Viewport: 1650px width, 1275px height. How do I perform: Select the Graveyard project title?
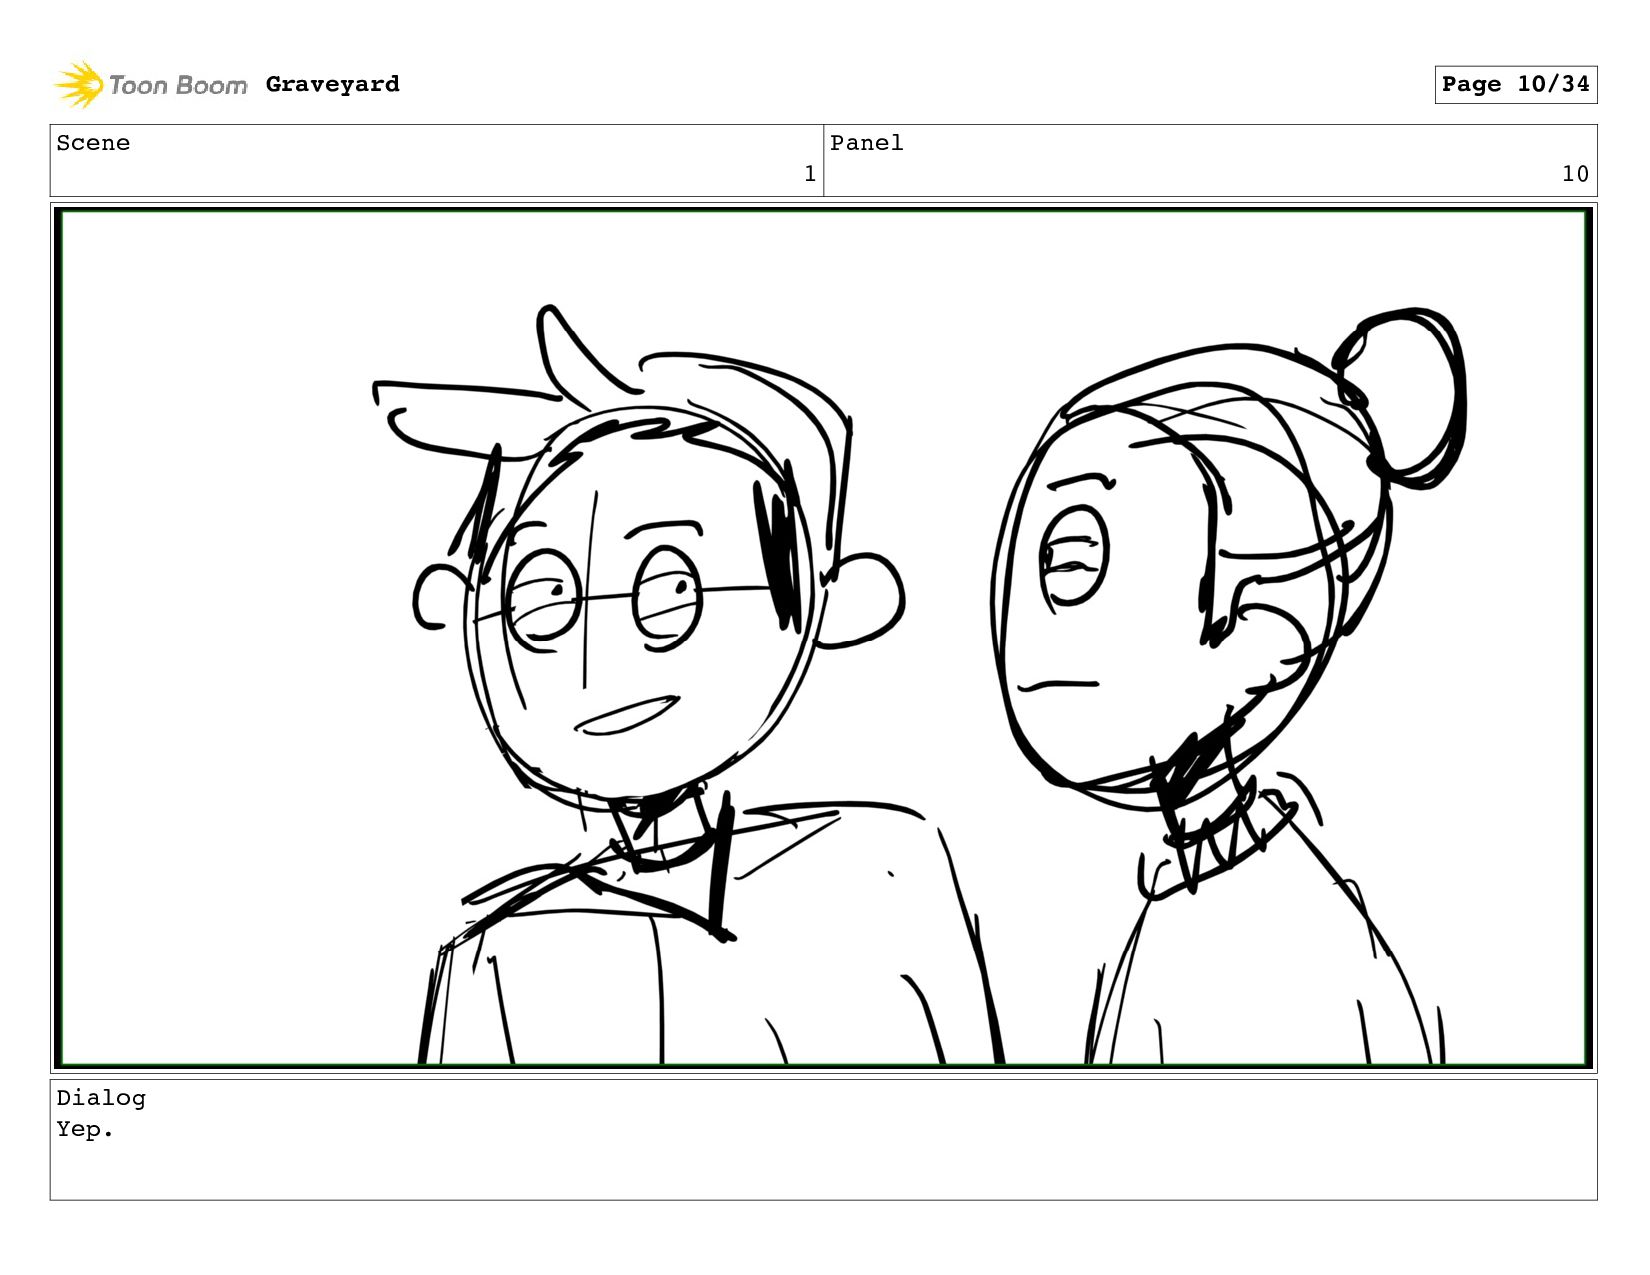click(x=333, y=84)
